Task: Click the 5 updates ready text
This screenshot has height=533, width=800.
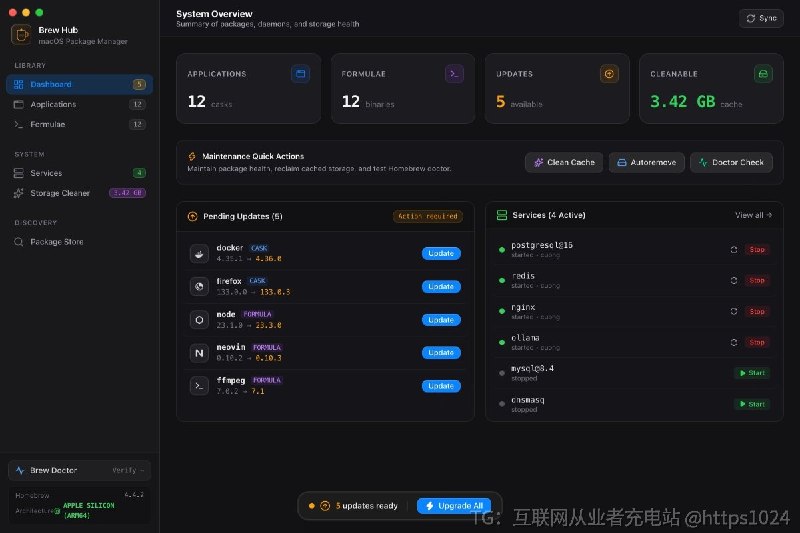Action: (x=366, y=505)
